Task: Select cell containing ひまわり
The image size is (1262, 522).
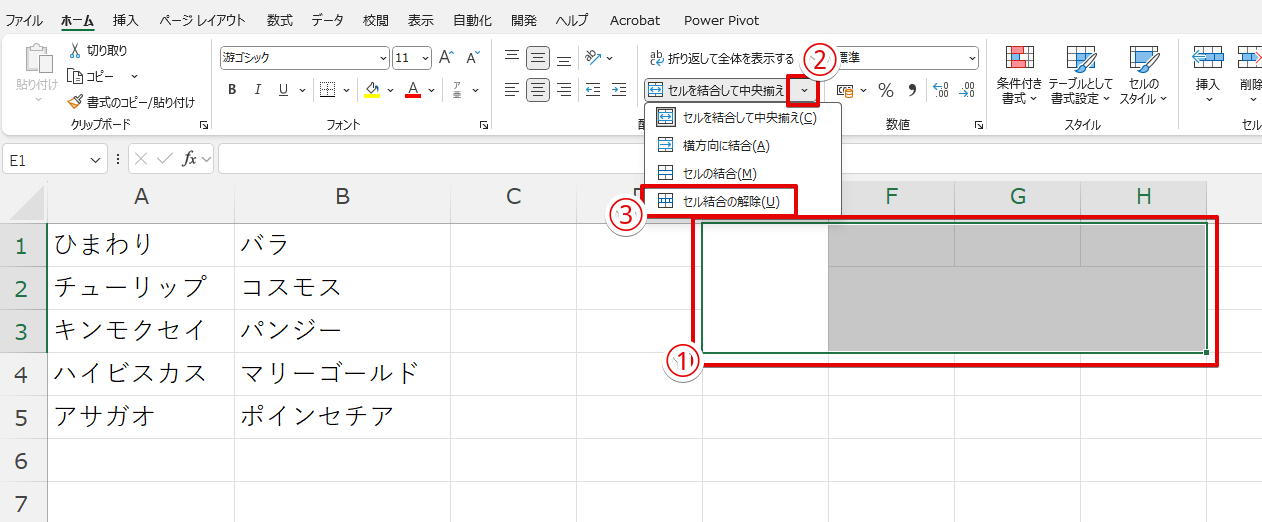Action: click(141, 244)
